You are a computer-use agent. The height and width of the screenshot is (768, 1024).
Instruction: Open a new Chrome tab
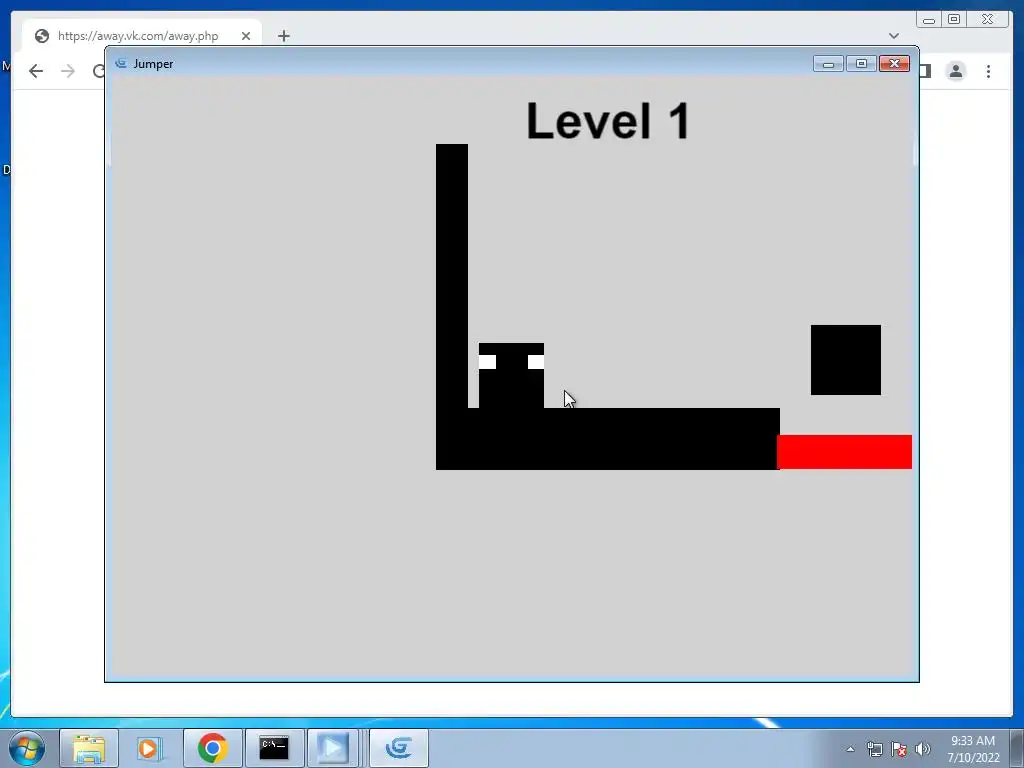coord(283,36)
